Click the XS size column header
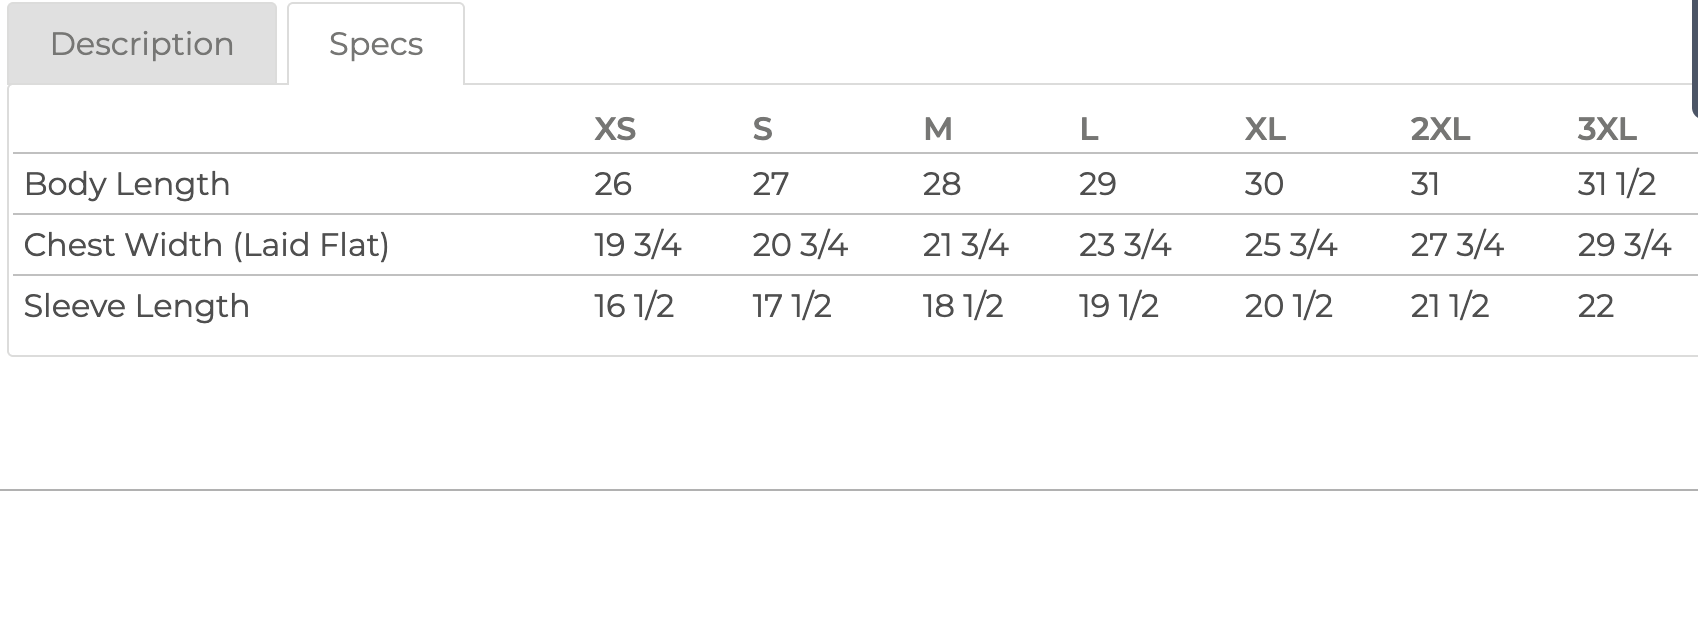This screenshot has width=1698, height=618. tap(615, 129)
